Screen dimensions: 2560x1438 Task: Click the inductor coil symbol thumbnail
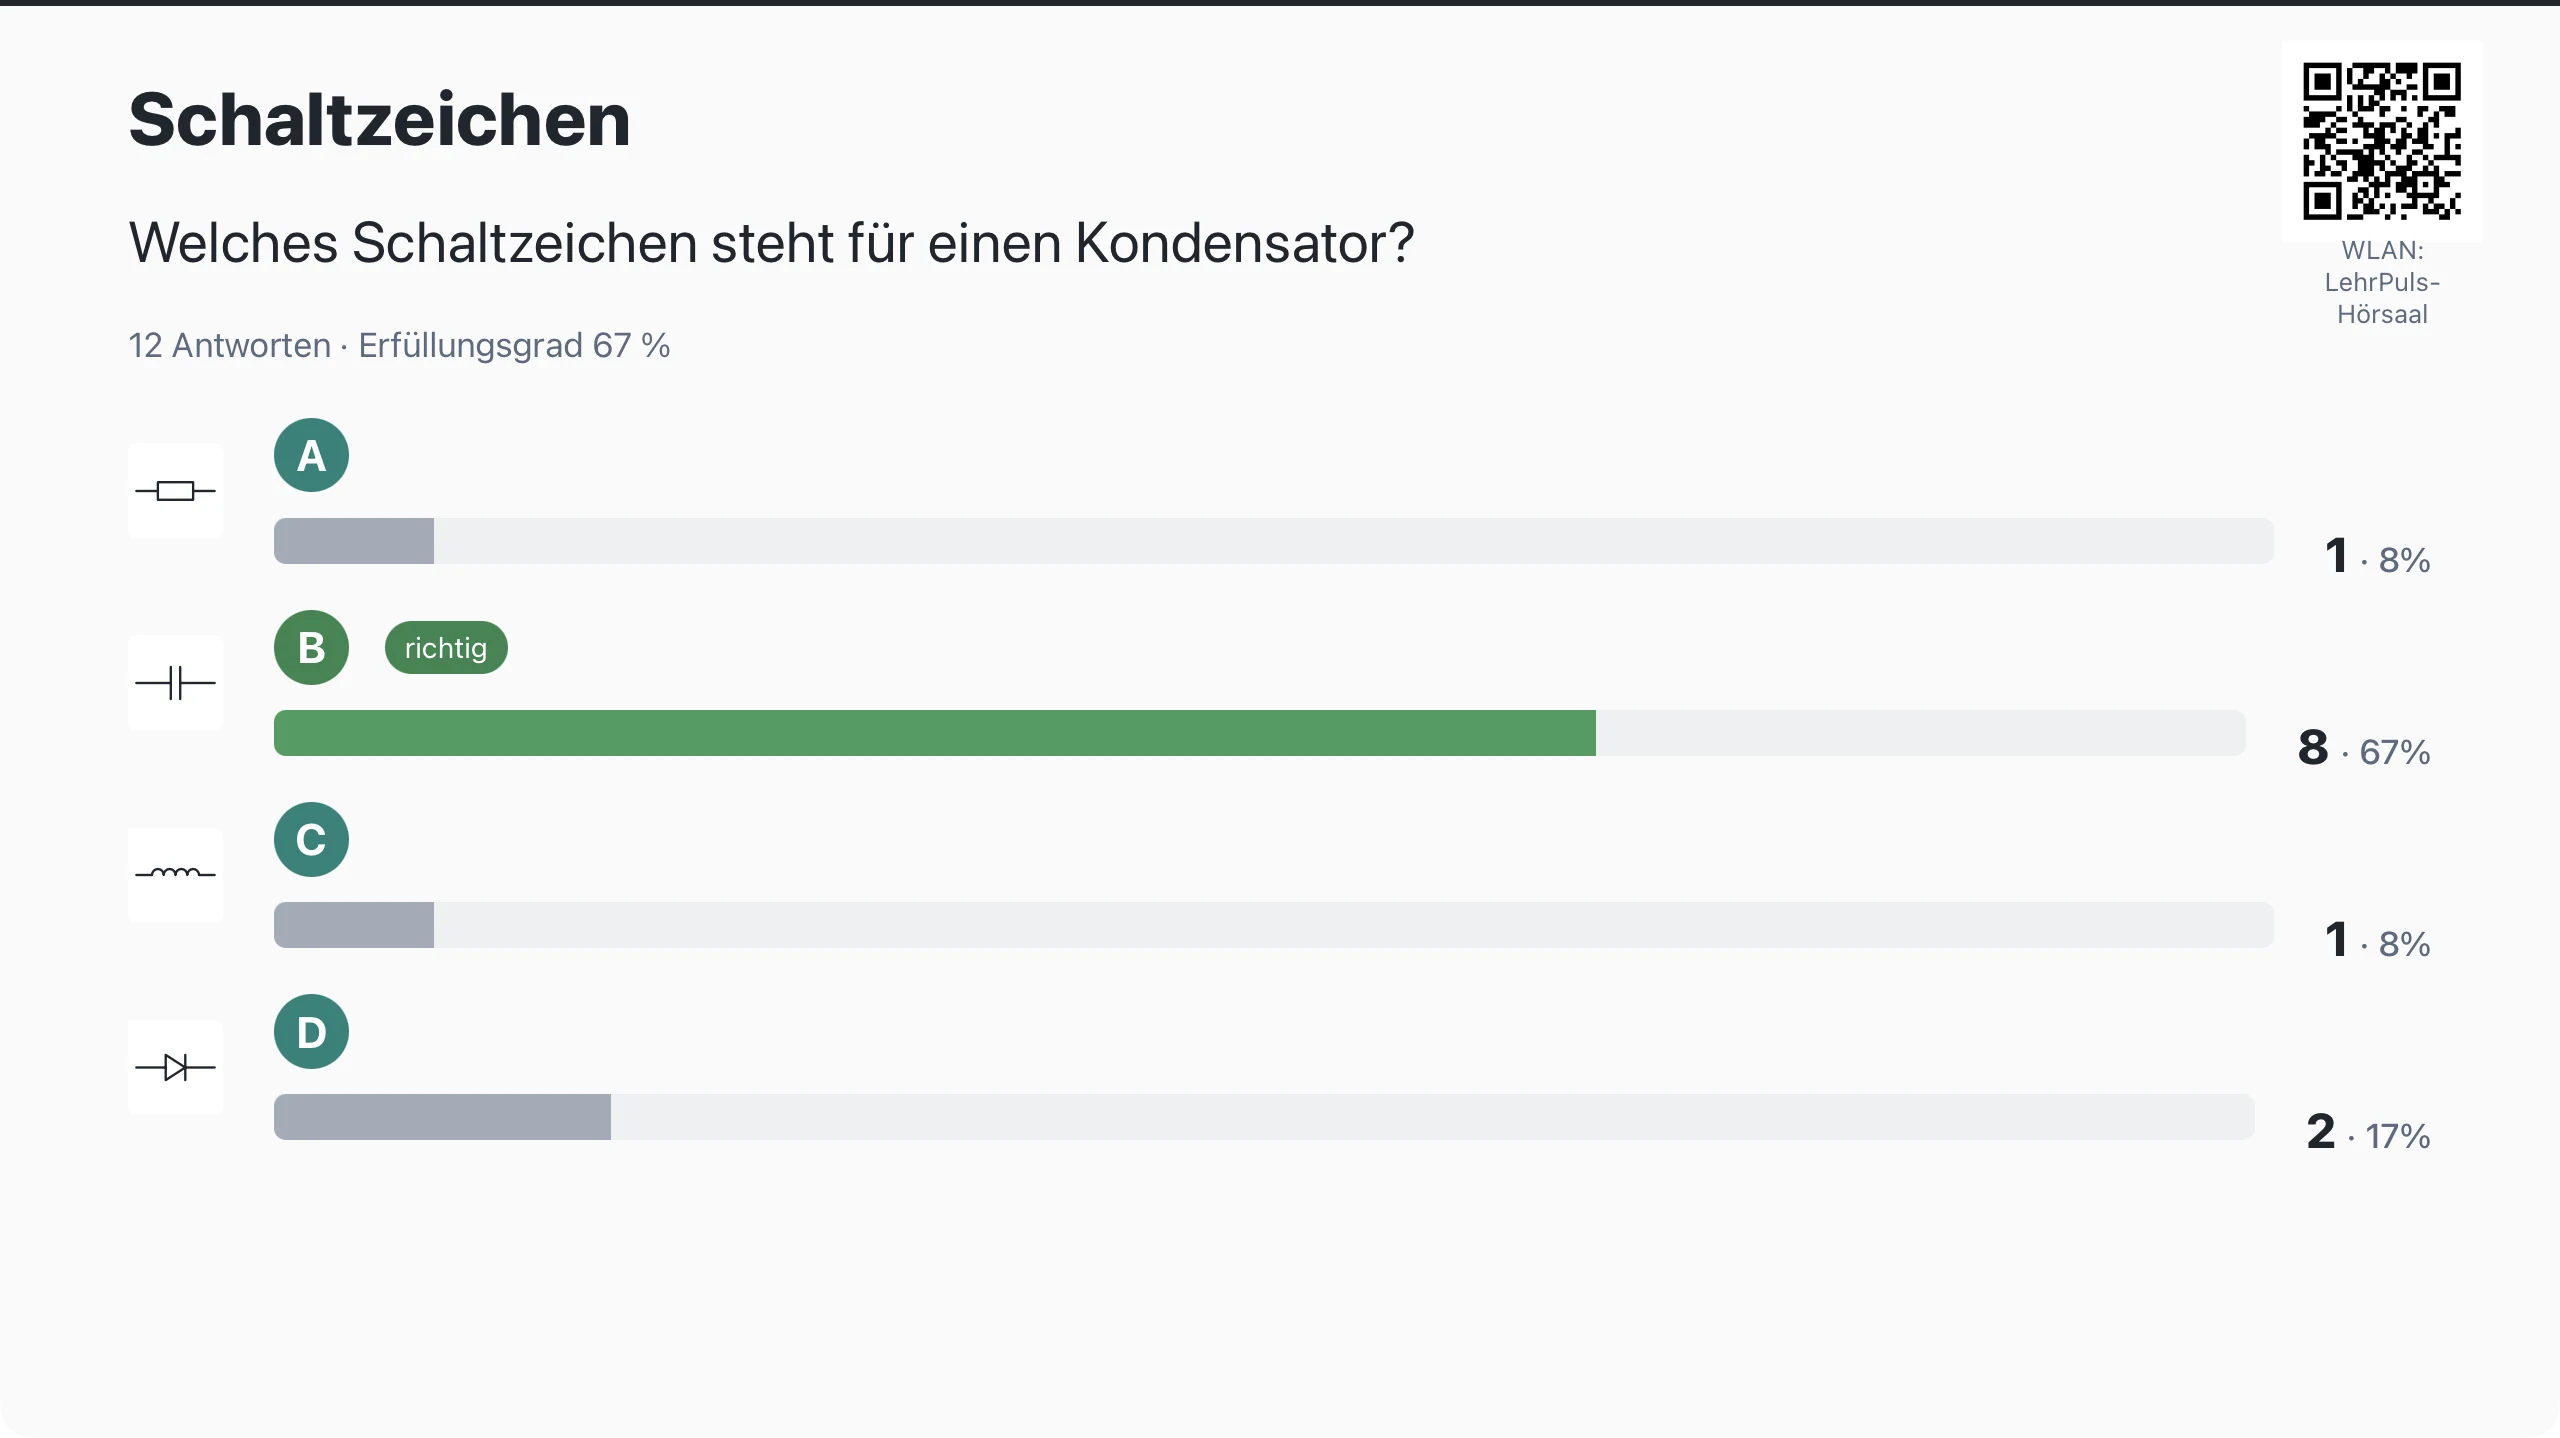click(175, 875)
